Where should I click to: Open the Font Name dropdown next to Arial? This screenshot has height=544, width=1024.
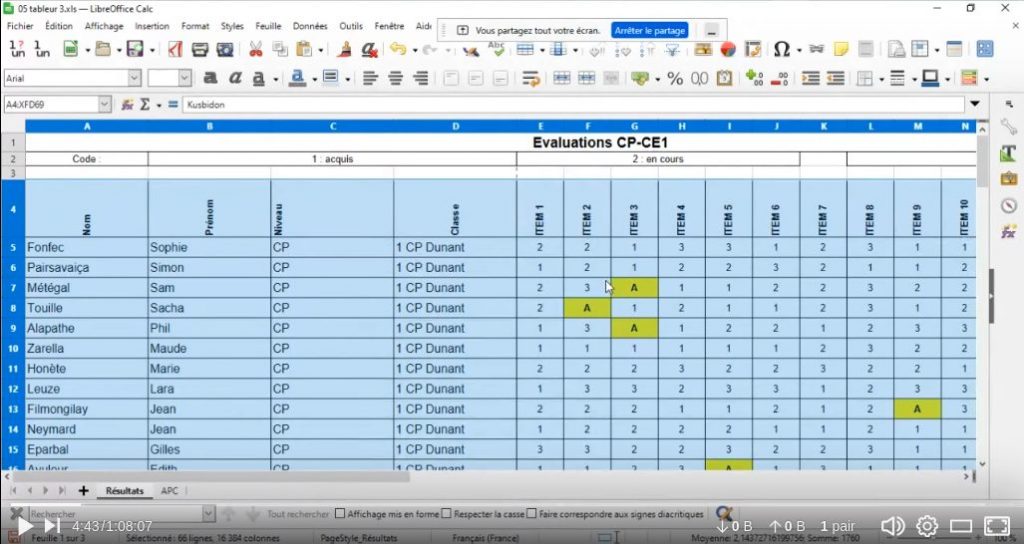[135, 78]
